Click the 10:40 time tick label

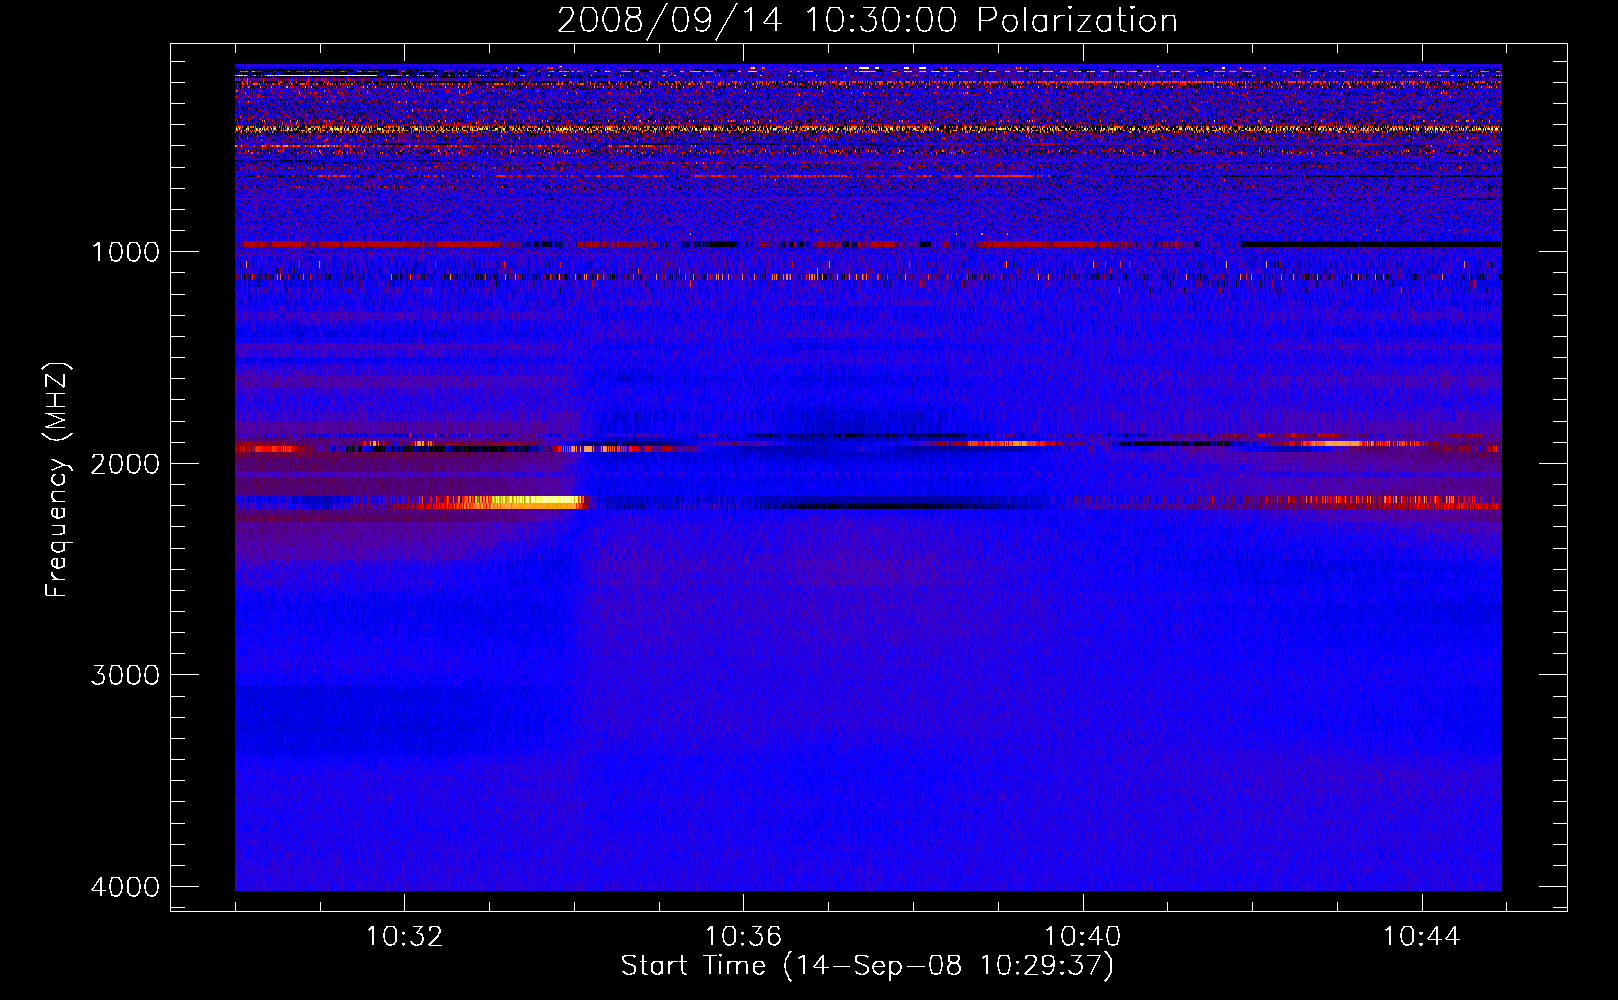tap(1082, 937)
